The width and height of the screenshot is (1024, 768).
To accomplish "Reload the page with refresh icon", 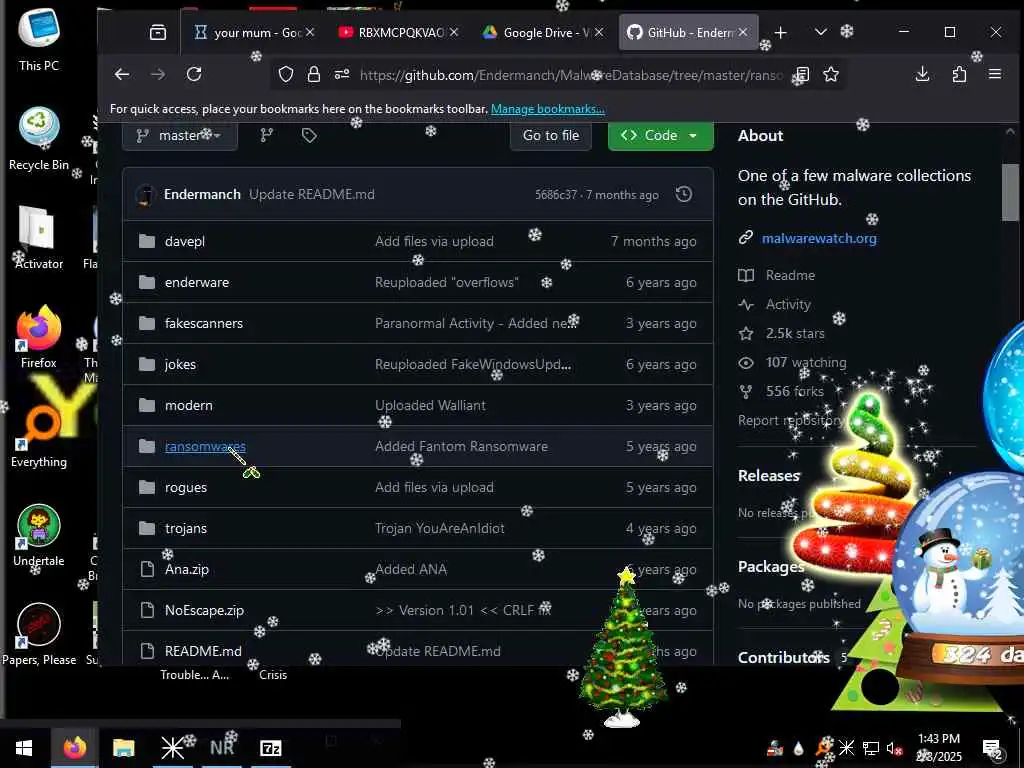I will click(x=194, y=74).
